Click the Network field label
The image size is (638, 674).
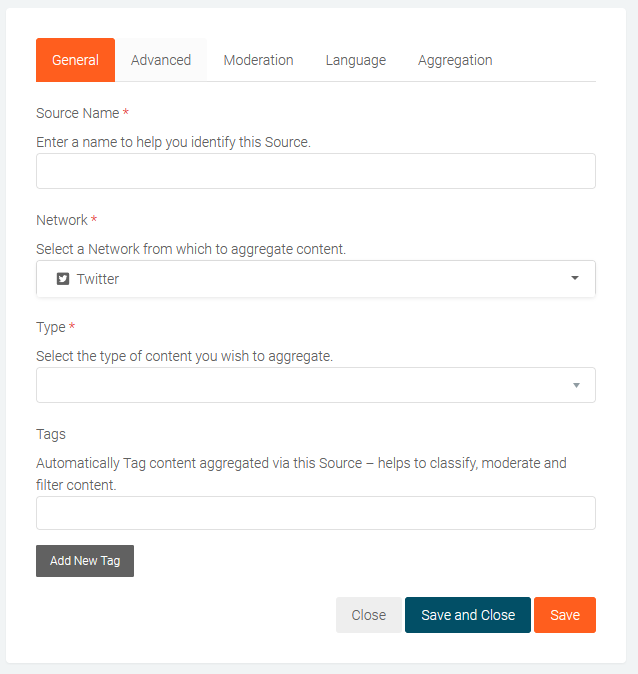tap(62, 220)
